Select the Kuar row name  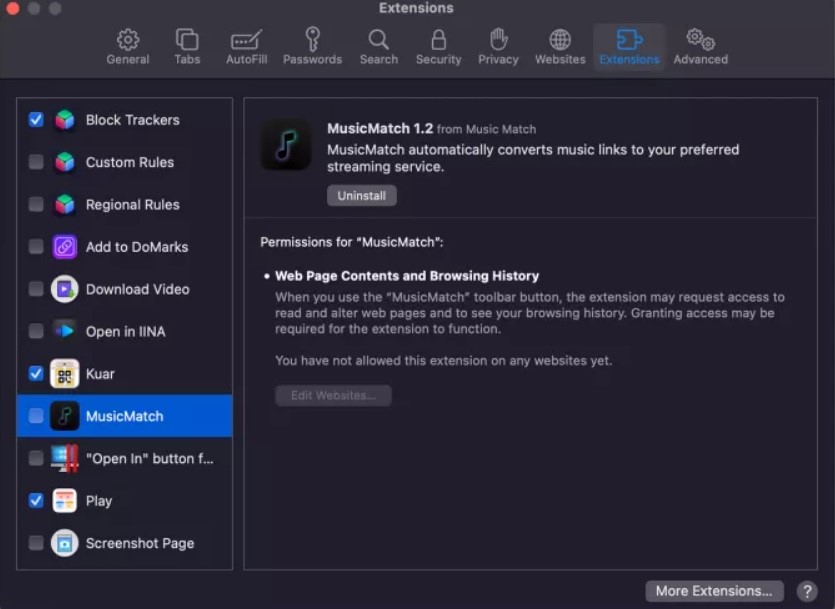[x=100, y=374]
